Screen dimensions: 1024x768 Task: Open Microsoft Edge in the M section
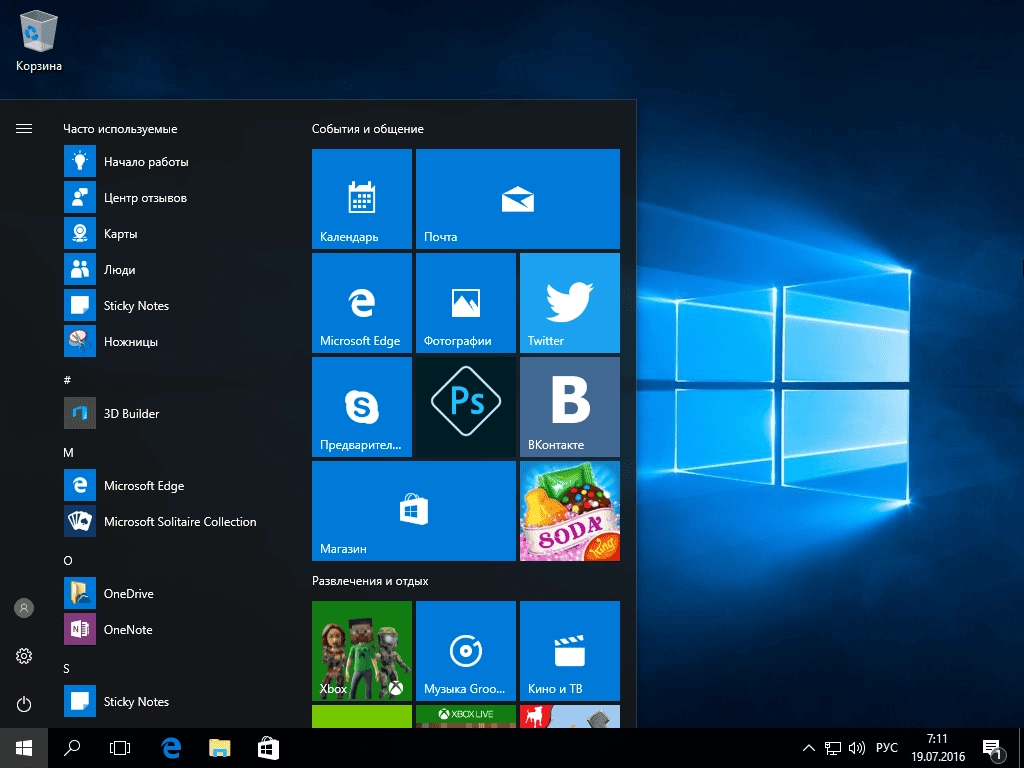pos(176,485)
